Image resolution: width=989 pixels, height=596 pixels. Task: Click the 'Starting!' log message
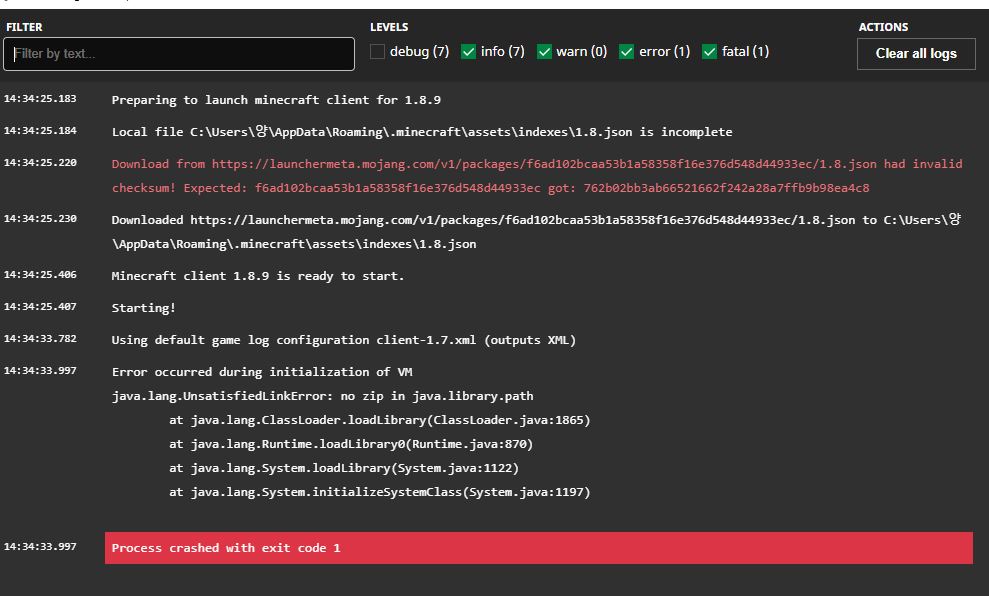point(143,308)
